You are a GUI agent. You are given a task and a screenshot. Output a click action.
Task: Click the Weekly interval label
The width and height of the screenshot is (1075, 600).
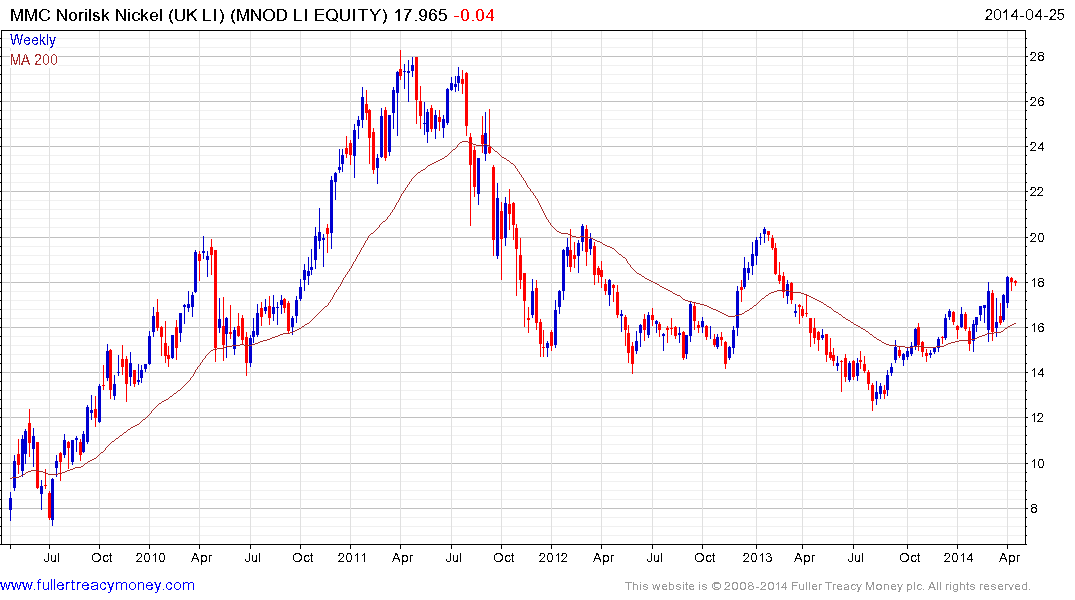tap(33, 40)
